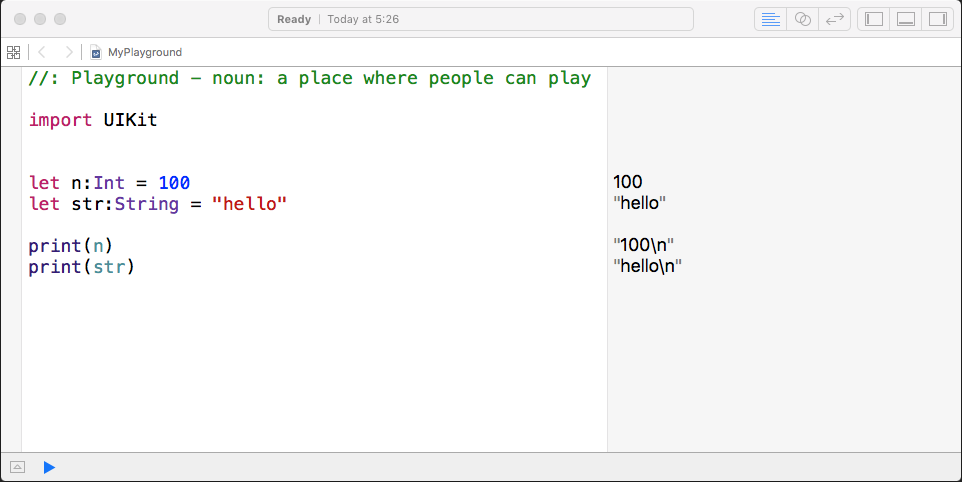Click the playground comment line
The image size is (962, 482).
point(310,78)
